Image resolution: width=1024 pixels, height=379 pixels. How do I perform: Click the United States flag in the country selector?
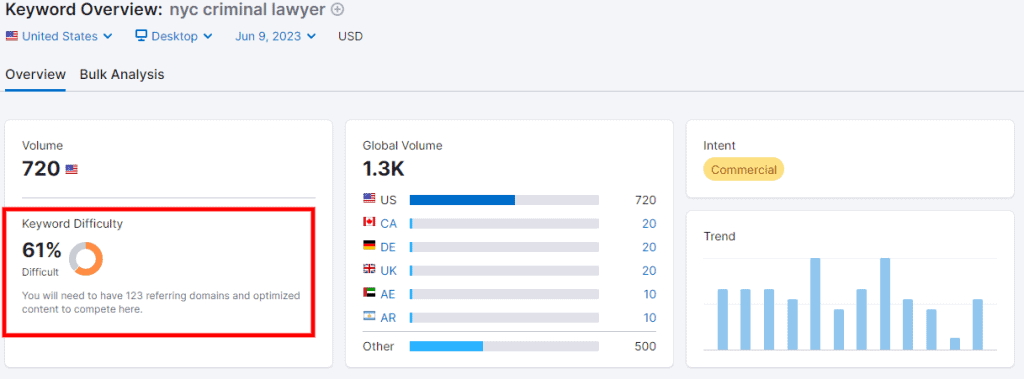pos(12,36)
